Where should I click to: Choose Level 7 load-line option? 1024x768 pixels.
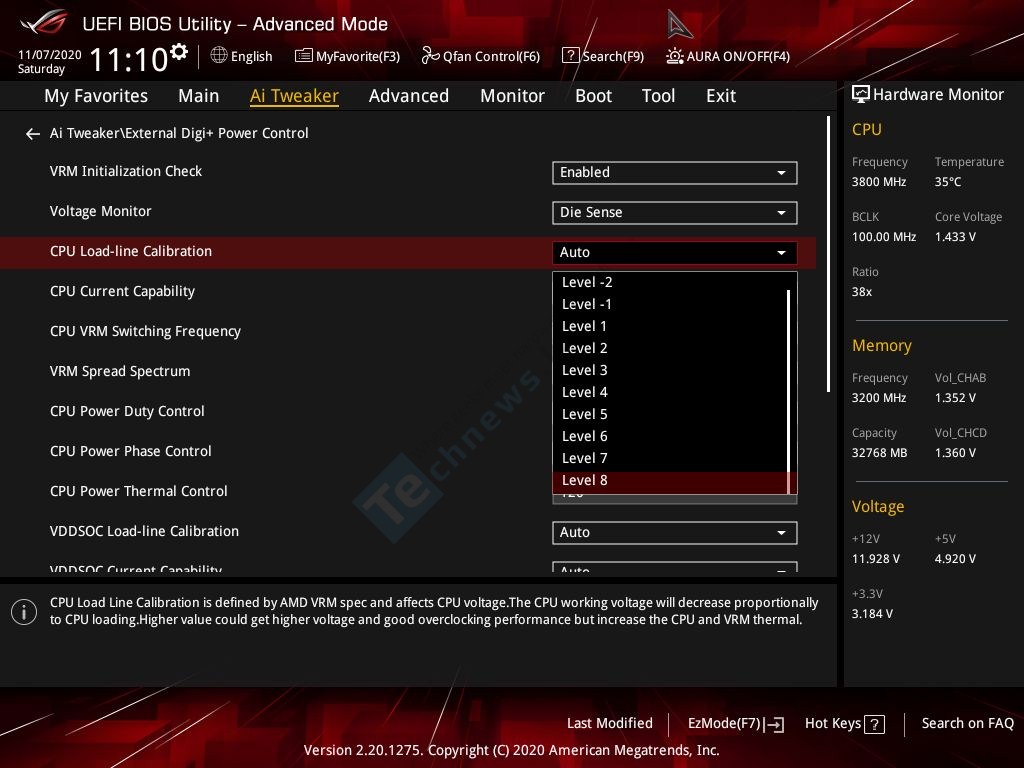[670, 458]
